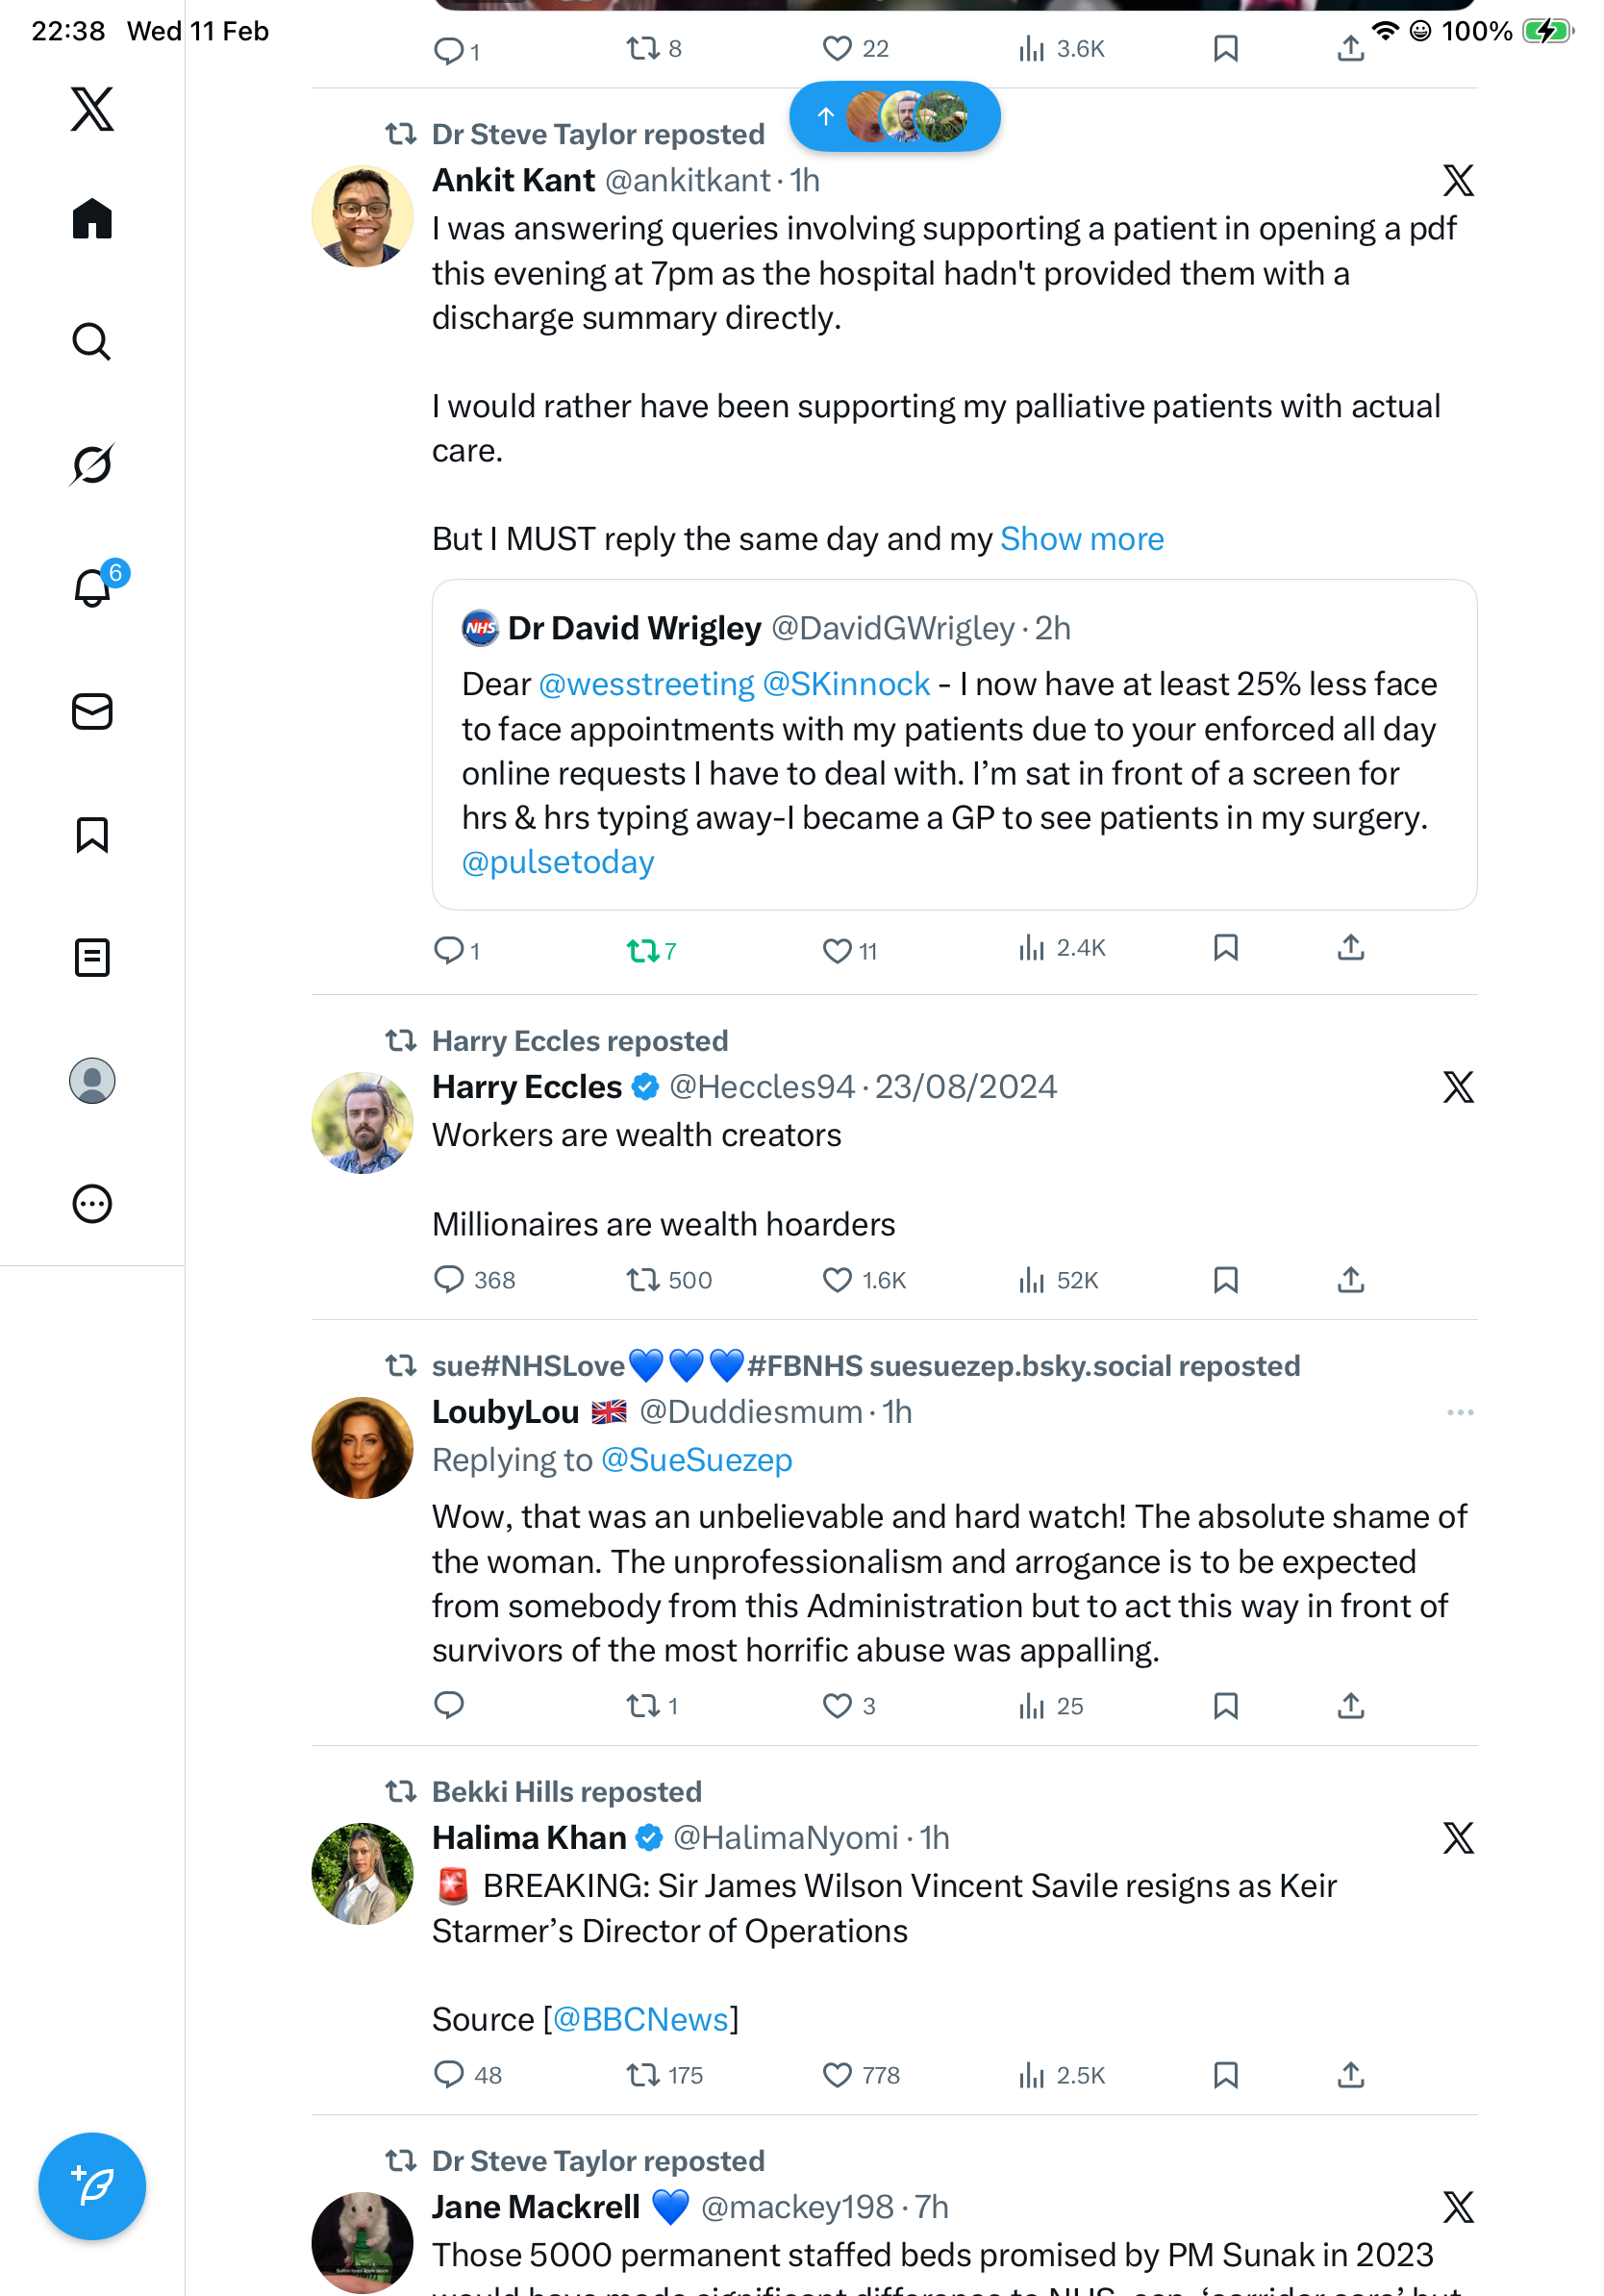Open search from the sidebar
This screenshot has height=2296, width=1604.
(92, 342)
